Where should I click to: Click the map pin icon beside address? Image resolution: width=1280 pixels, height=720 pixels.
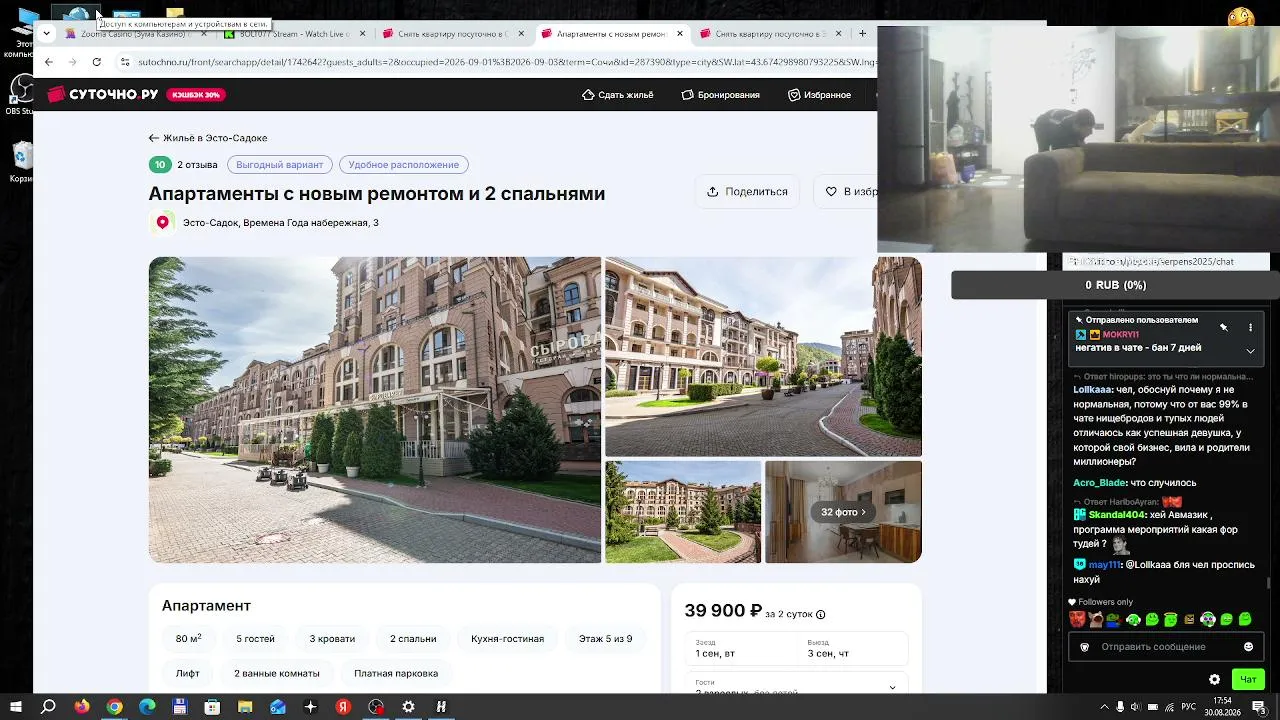[x=163, y=223]
